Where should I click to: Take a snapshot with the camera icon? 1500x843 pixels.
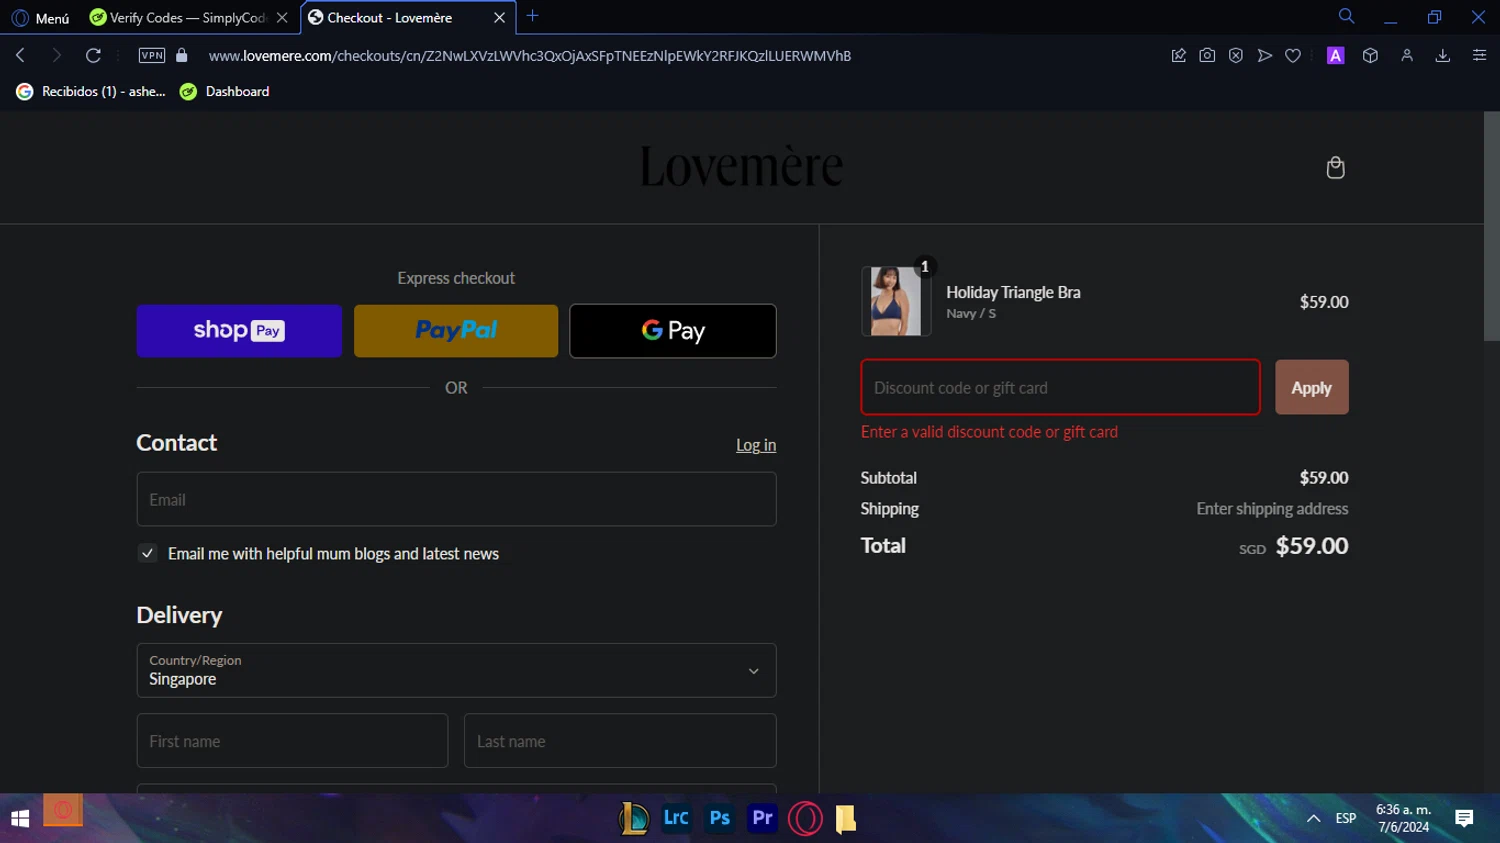[x=1207, y=55]
